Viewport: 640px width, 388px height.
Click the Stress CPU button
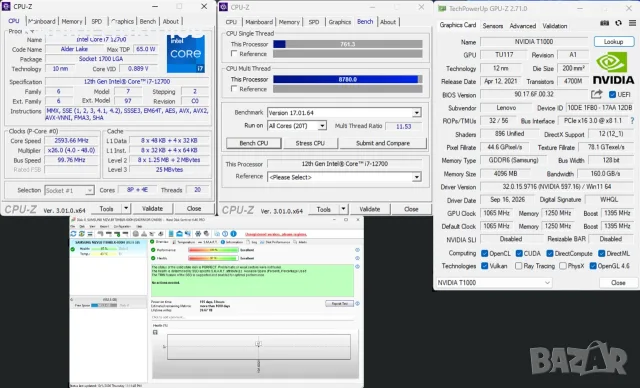pyautogui.click(x=310, y=143)
